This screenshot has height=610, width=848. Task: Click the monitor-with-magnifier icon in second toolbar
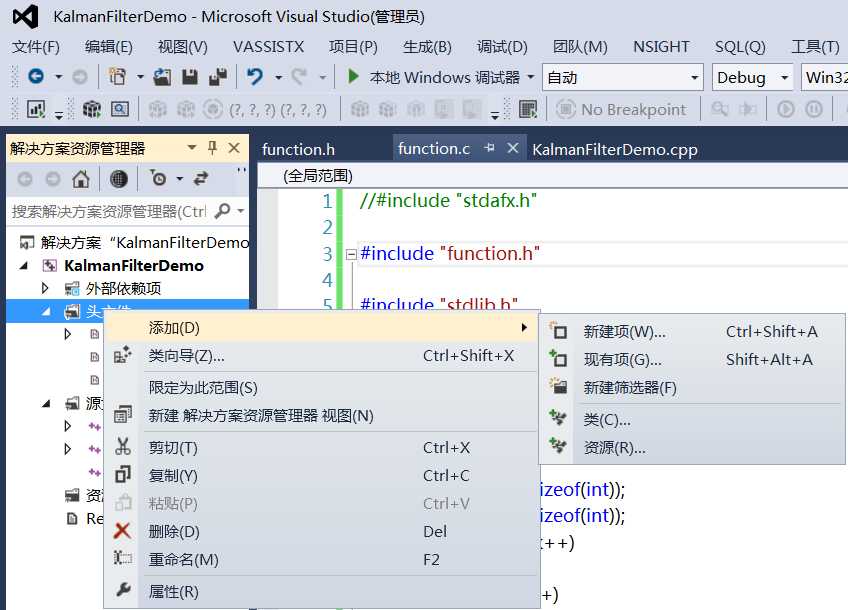pyautogui.click(x=120, y=110)
